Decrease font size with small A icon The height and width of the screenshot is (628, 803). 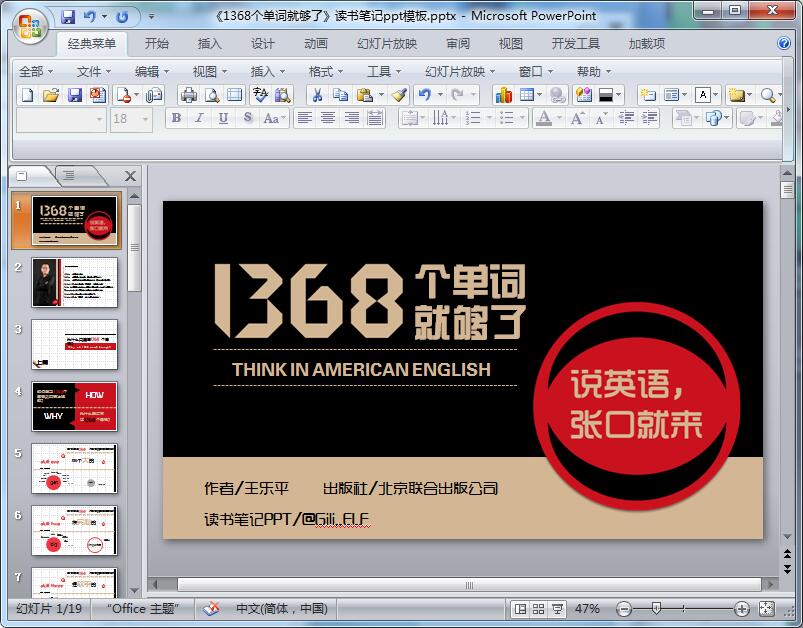coord(600,119)
